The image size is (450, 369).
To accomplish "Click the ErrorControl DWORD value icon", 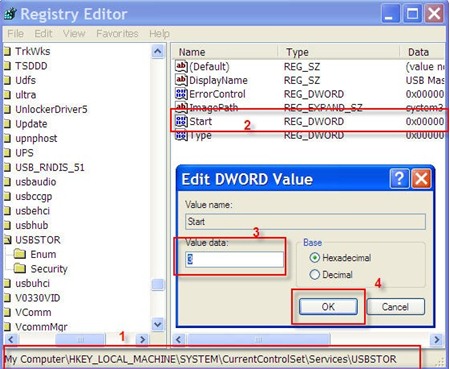I will [181, 94].
